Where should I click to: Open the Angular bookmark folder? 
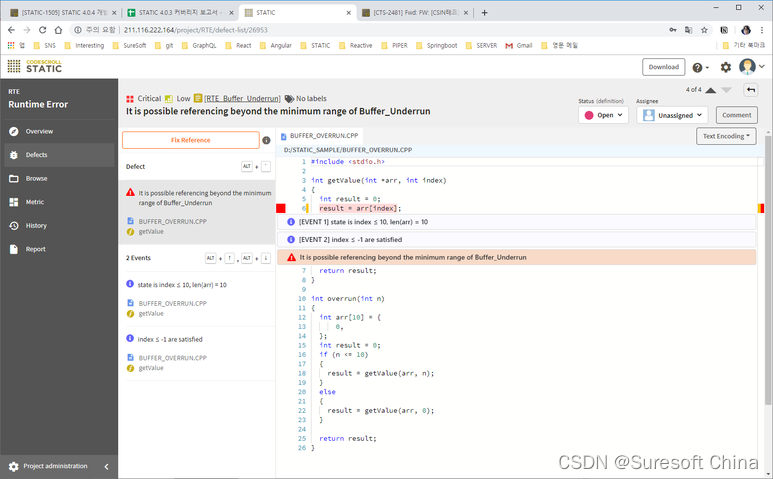click(x=276, y=45)
